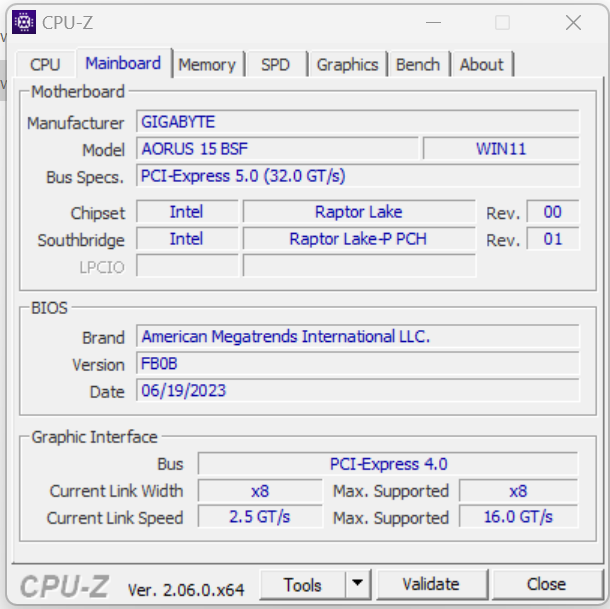
Task: Click the Validate button
Action: tap(431, 584)
